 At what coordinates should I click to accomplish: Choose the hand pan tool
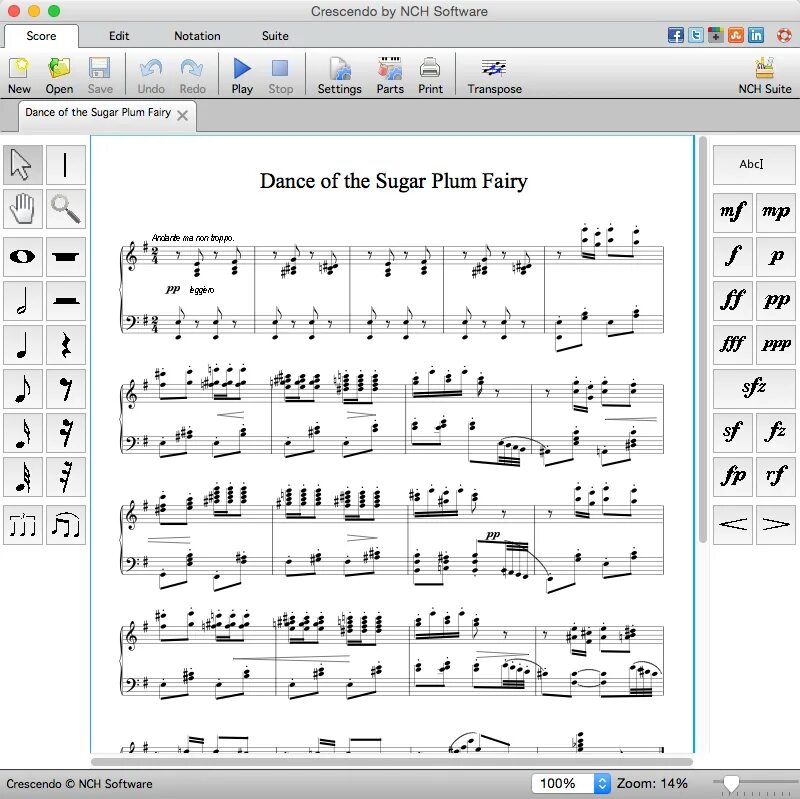(23, 209)
